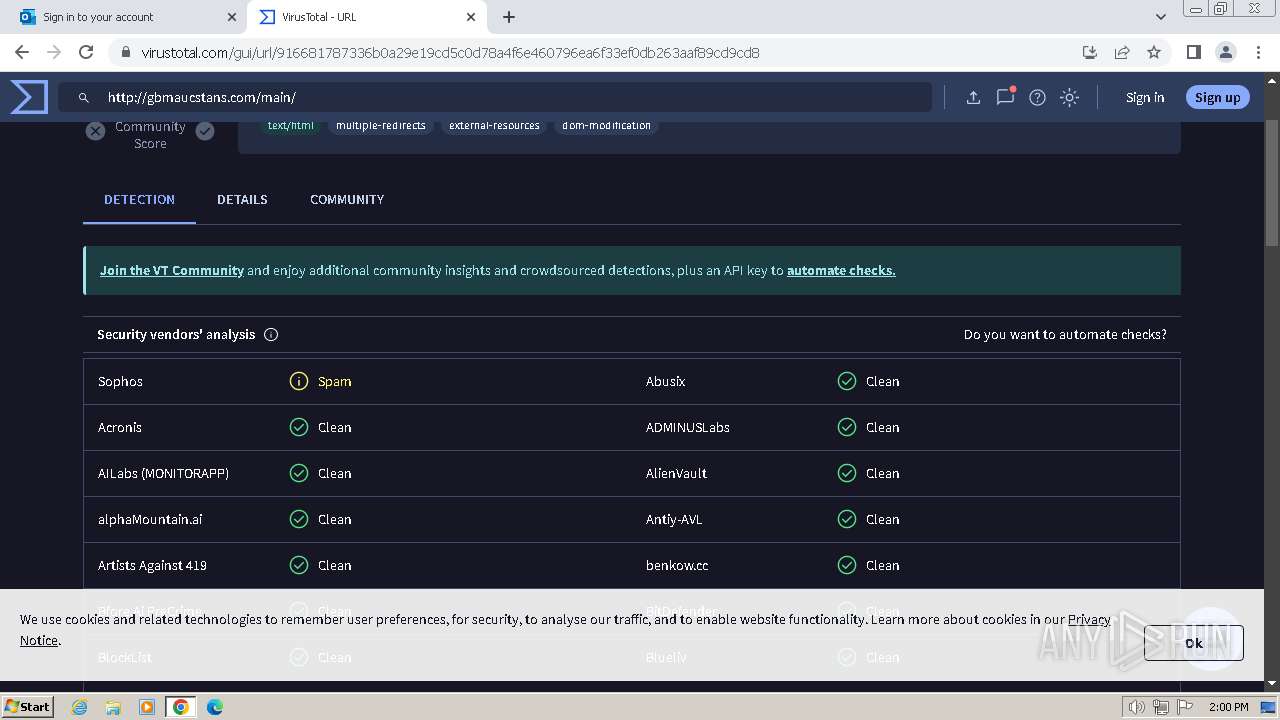Open the help question mark icon

coord(1037,97)
